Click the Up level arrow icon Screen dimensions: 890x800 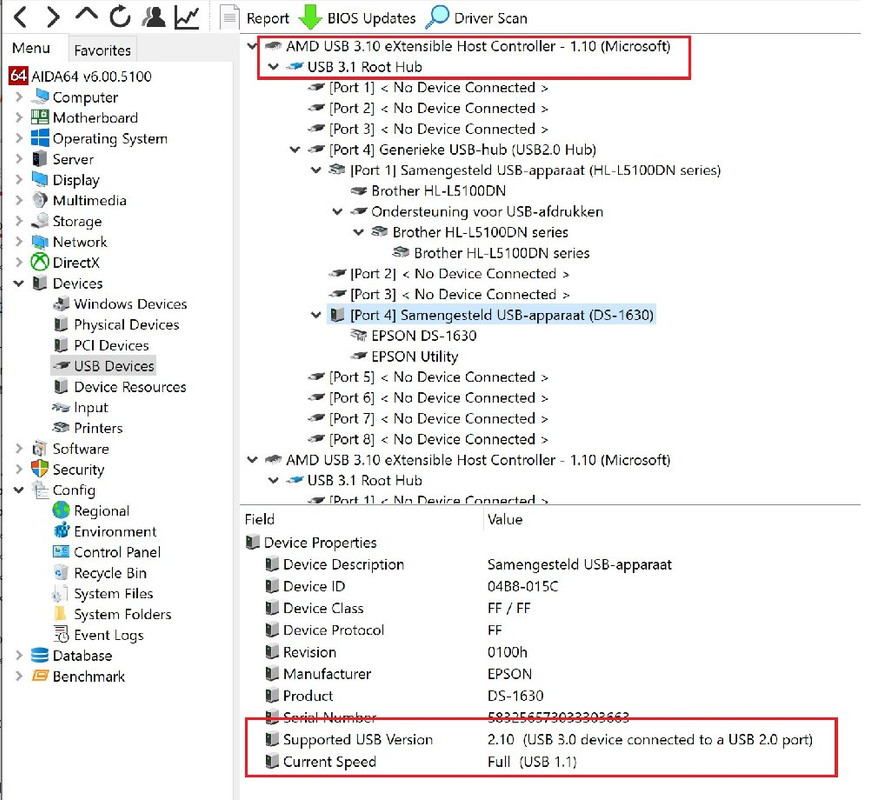pyautogui.click(x=86, y=15)
